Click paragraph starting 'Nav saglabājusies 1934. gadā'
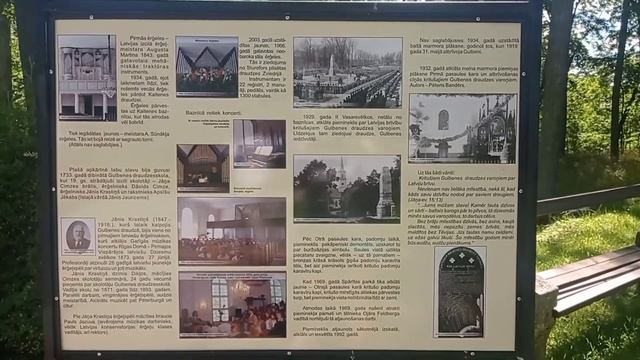The width and height of the screenshot is (640, 360). pos(464,46)
